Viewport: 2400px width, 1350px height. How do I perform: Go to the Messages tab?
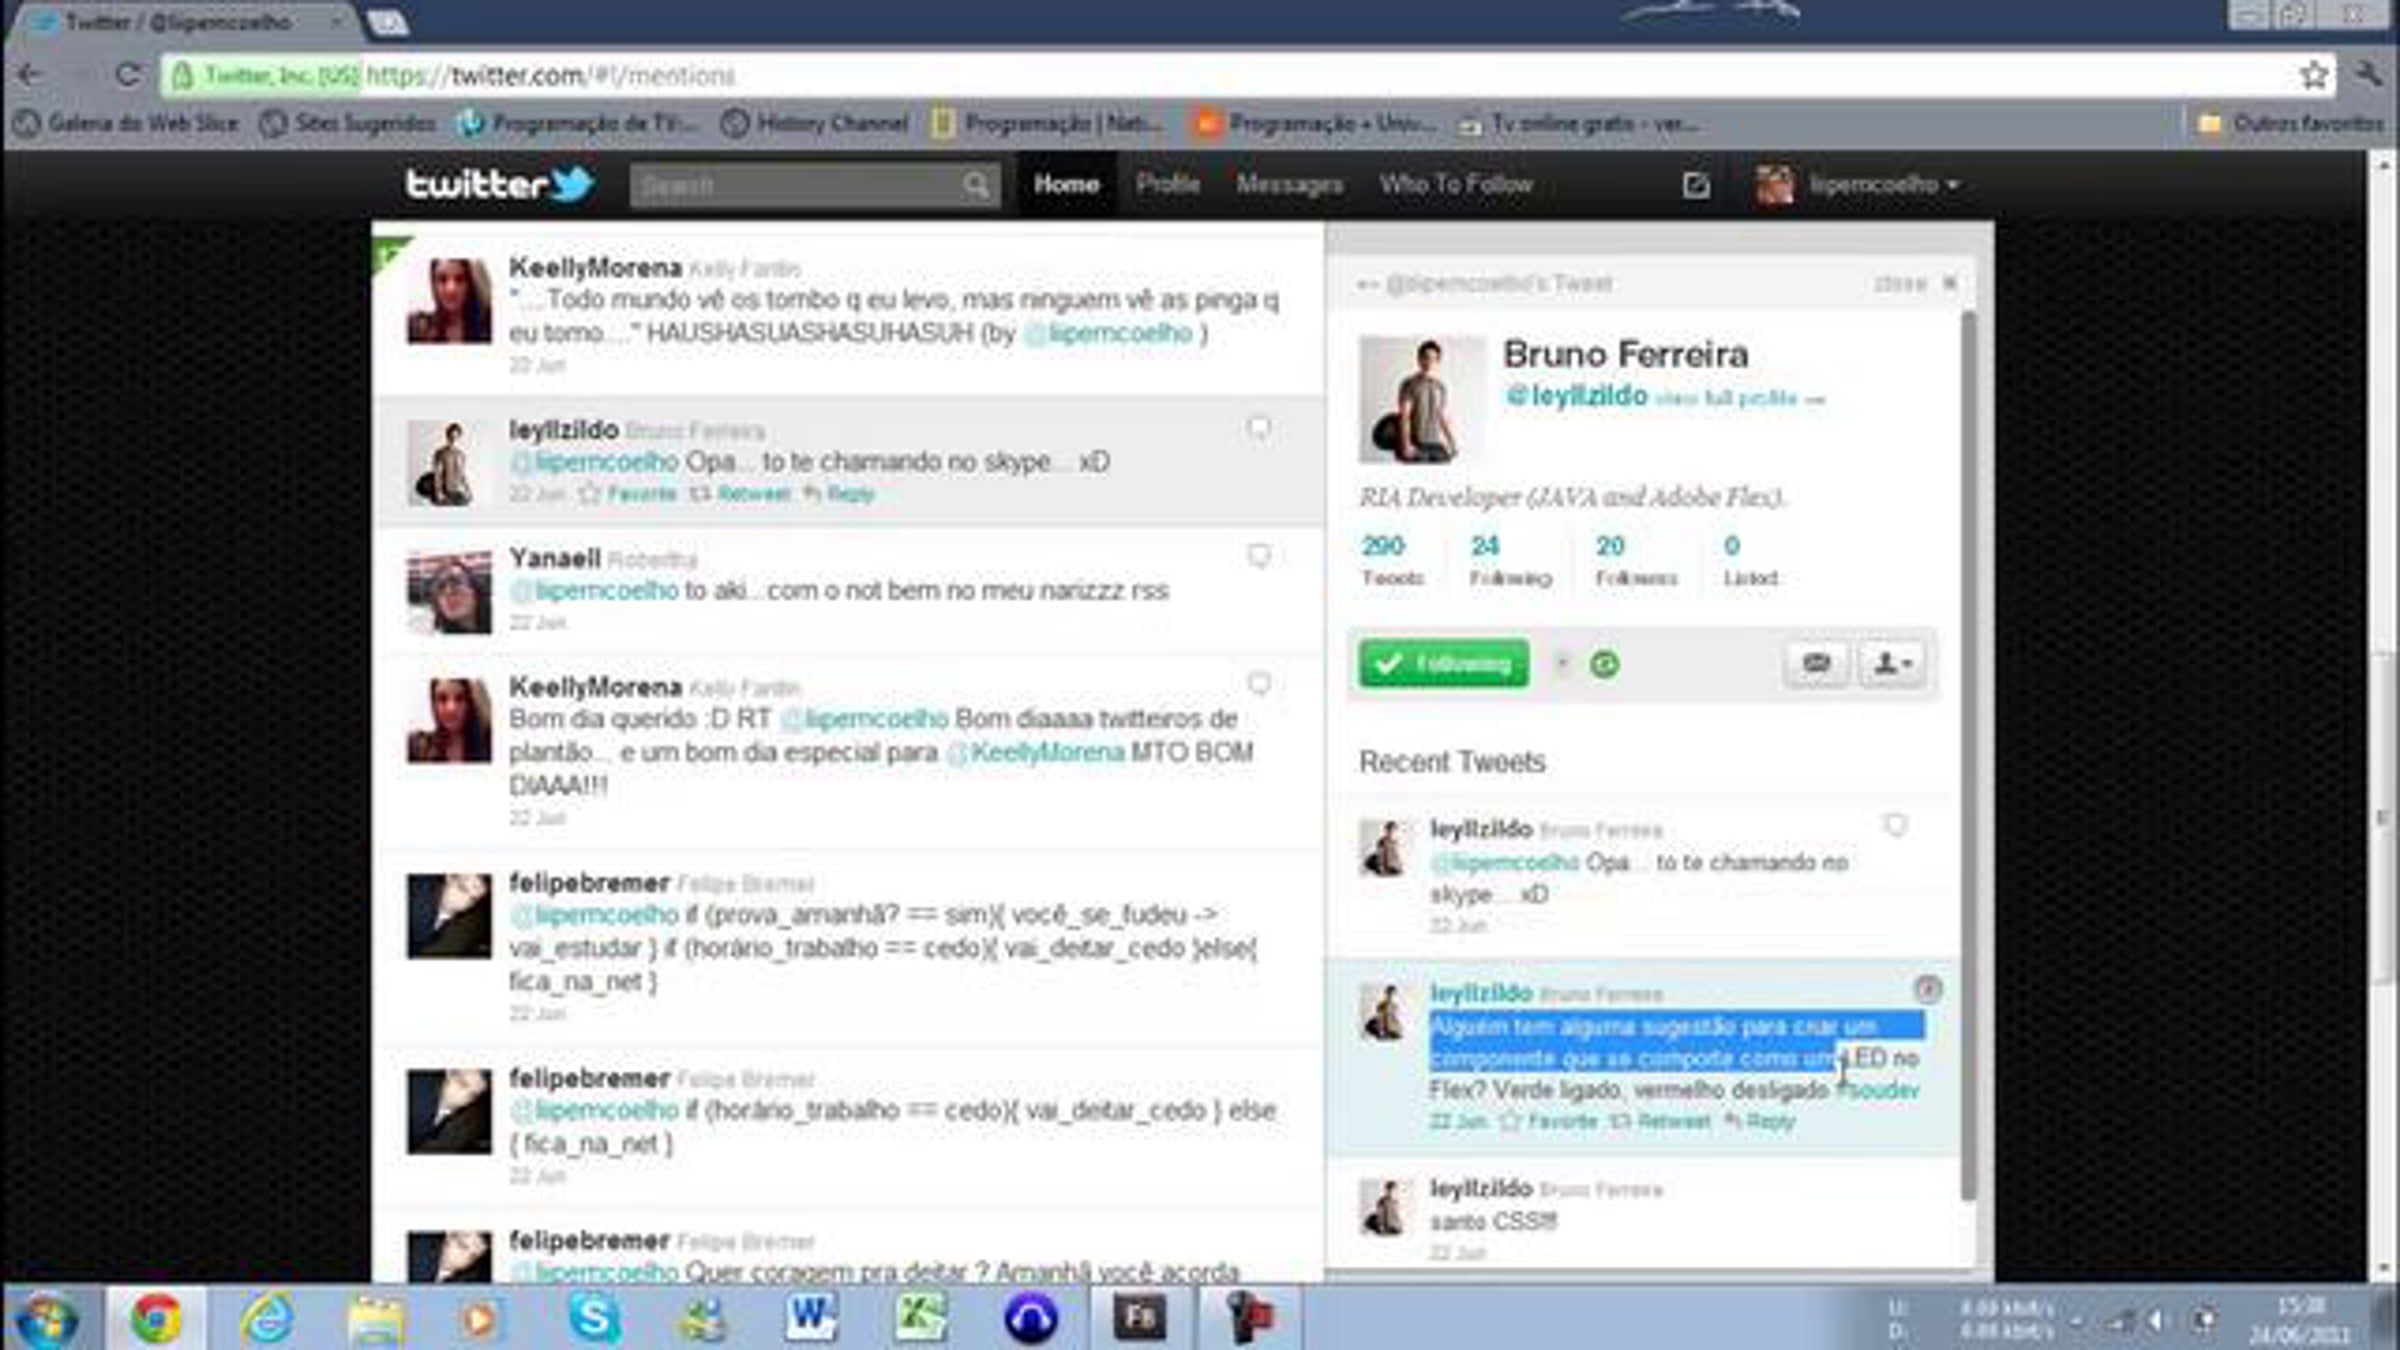click(1289, 184)
